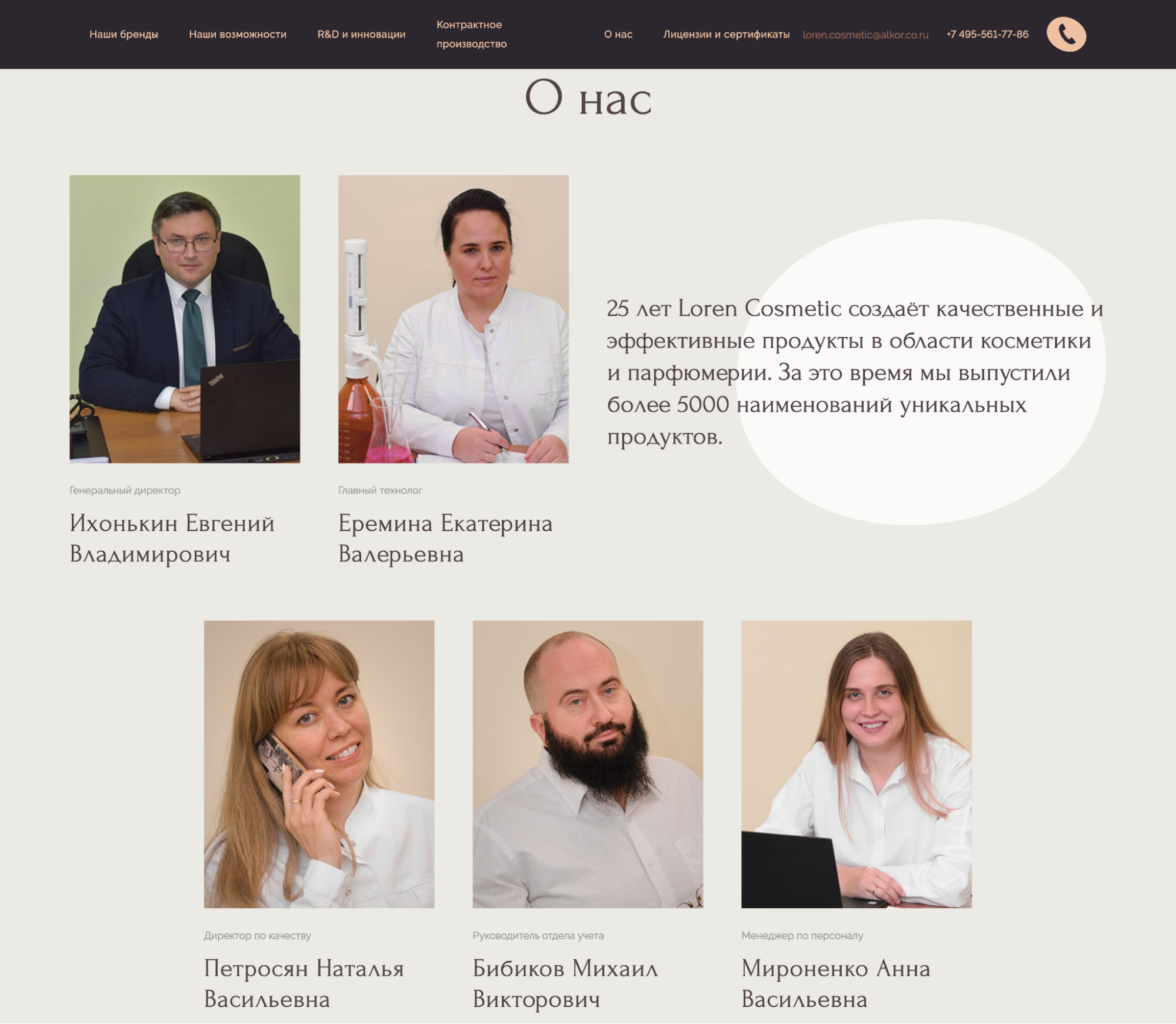
Task: Click the name Ихонькин Евгений Владимирович
Action: (172, 539)
